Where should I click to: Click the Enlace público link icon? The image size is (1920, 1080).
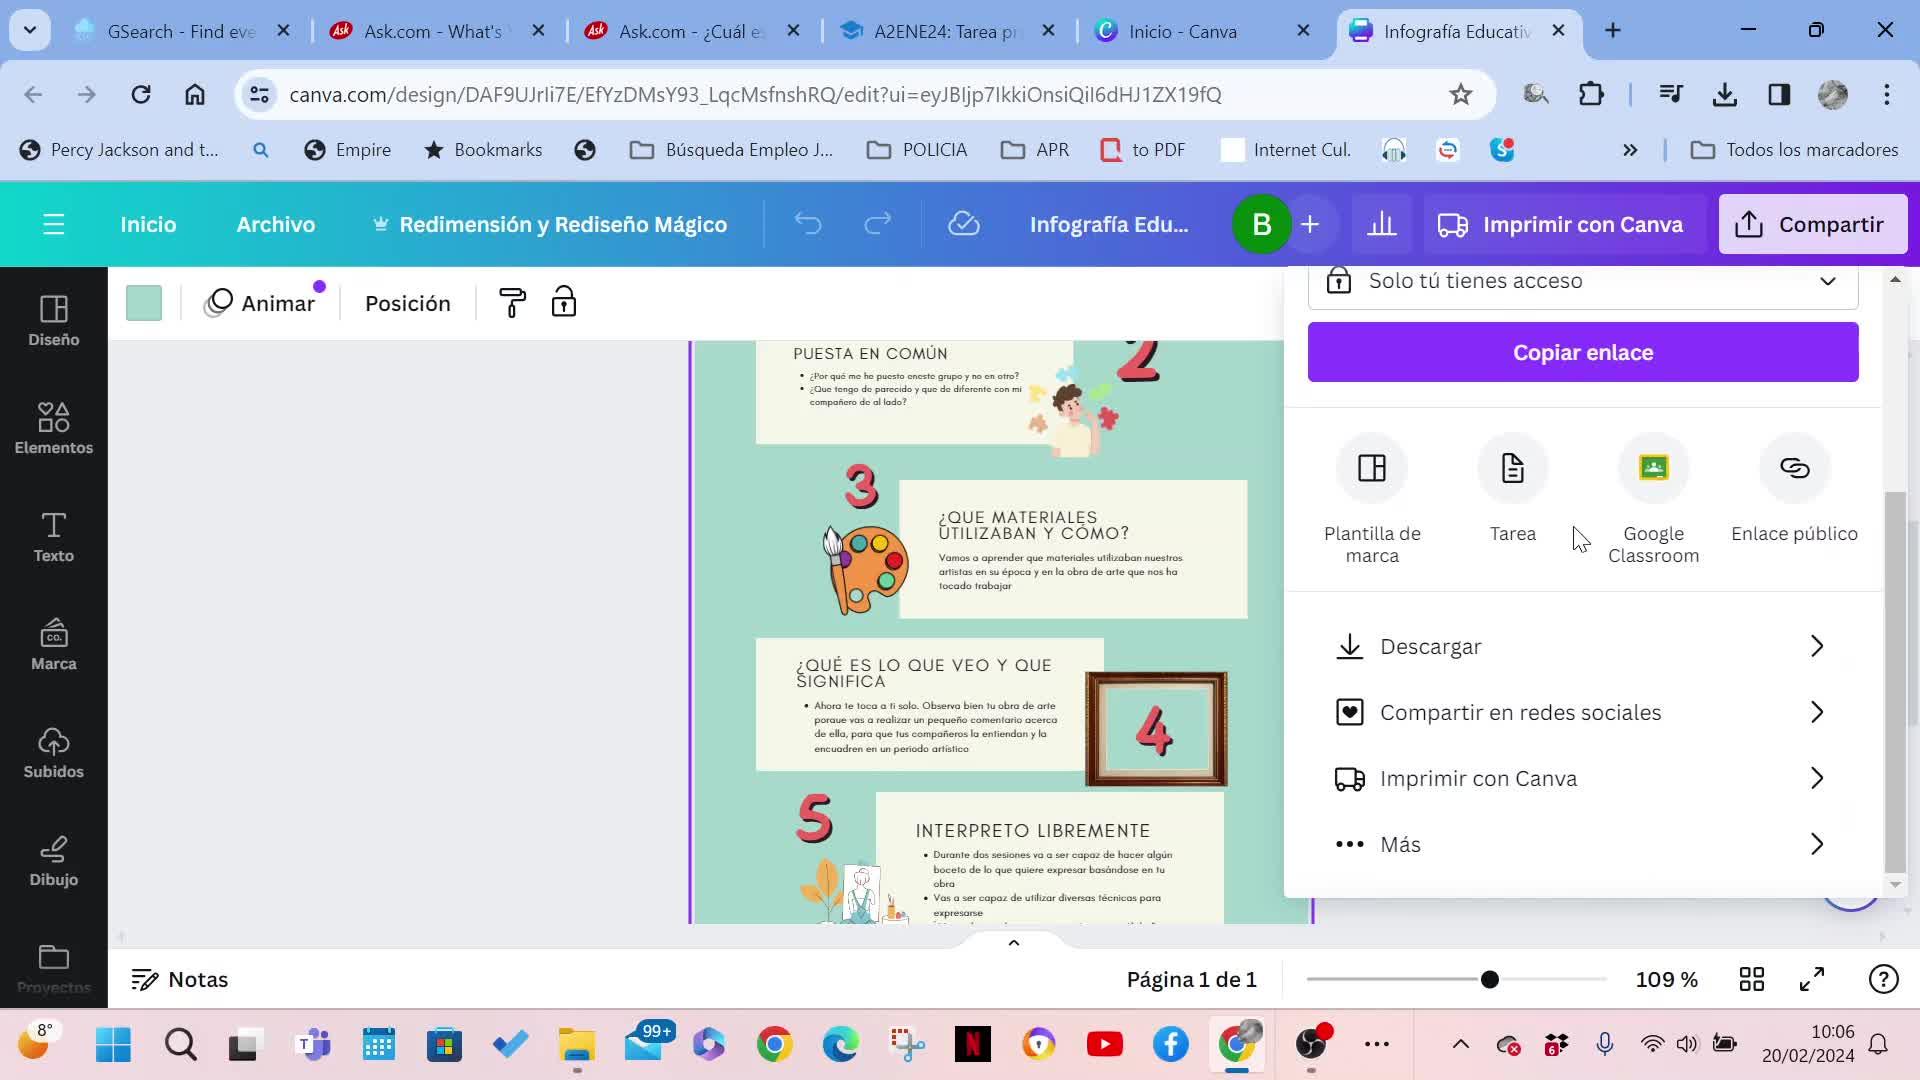pos(1794,468)
